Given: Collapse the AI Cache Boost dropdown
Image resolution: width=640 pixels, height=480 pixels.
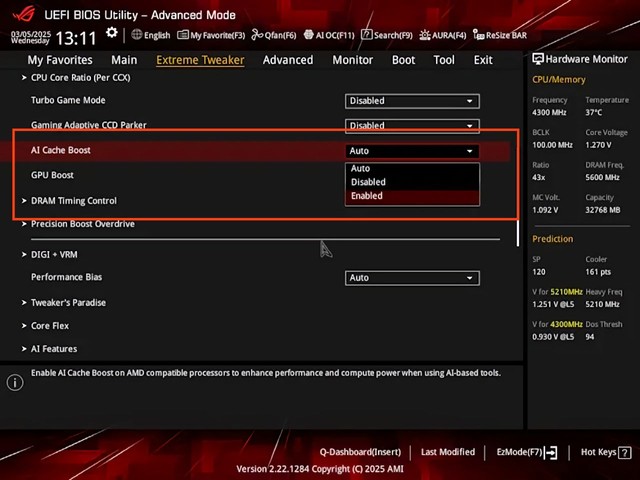Looking at the screenshot, I should point(412,151).
